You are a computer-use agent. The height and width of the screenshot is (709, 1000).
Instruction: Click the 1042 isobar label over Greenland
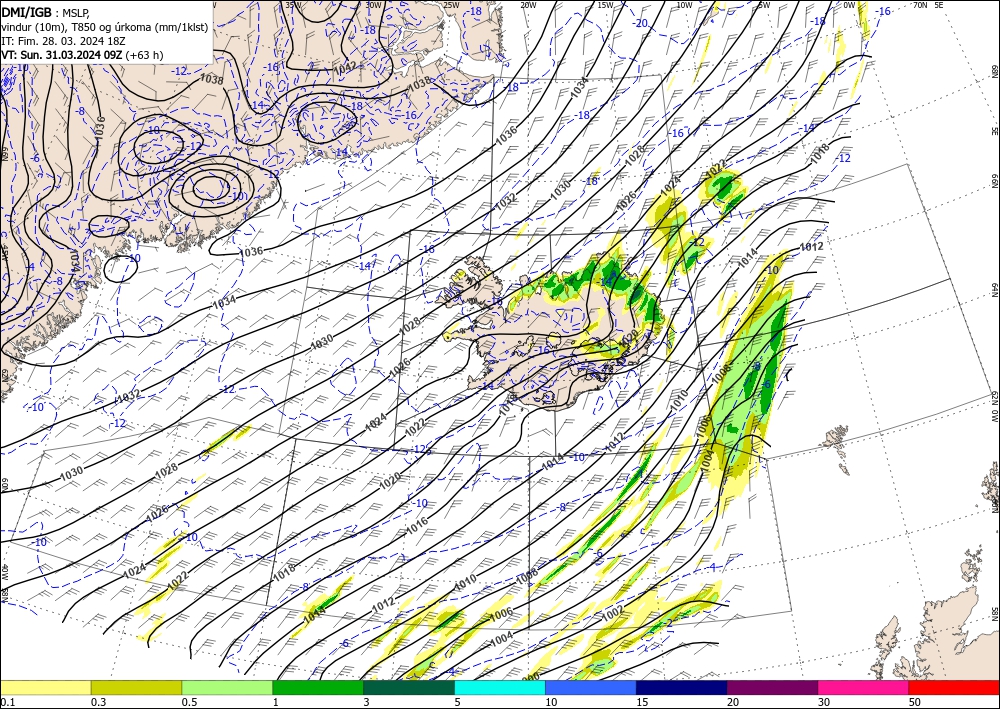(344, 68)
